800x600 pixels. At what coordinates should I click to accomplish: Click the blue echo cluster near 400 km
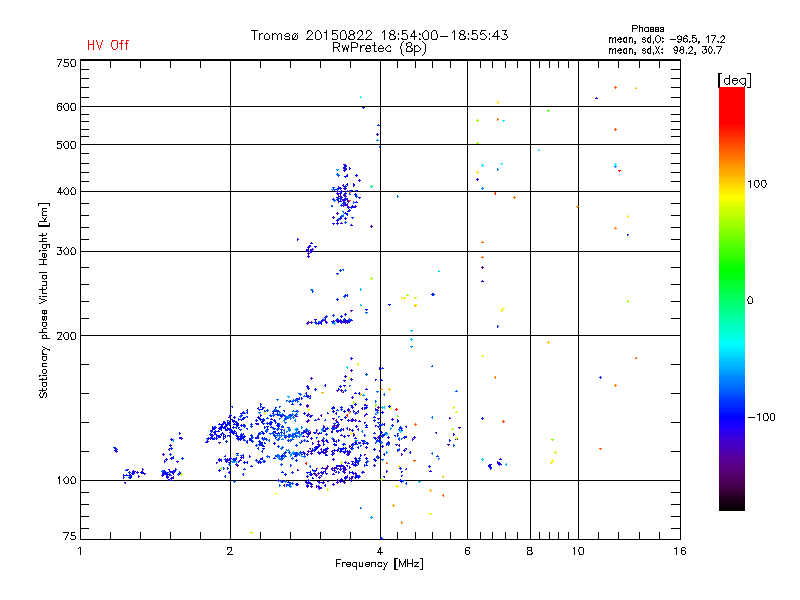click(345, 195)
